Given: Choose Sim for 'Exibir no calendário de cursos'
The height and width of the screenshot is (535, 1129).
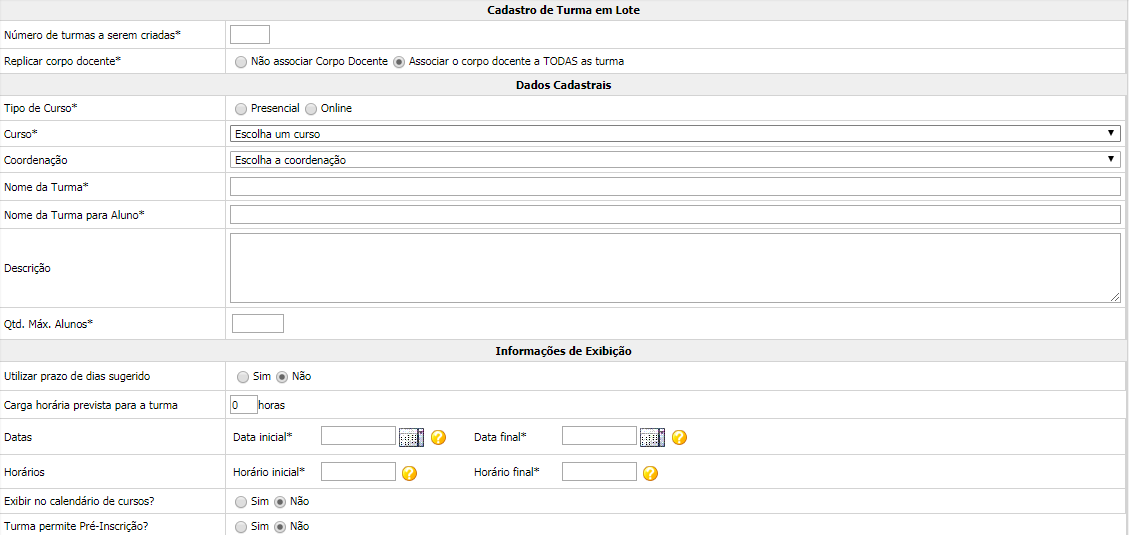Looking at the screenshot, I should tap(240, 502).
